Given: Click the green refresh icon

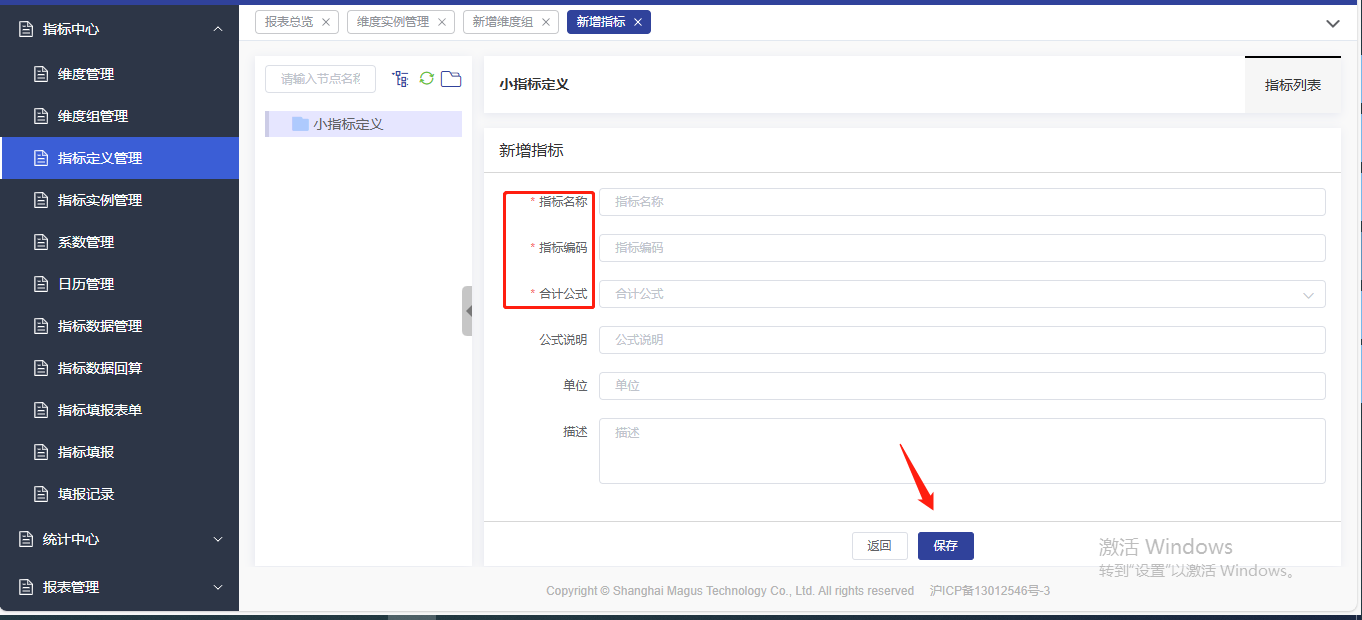Looking at the screenshot, I should 427,79.
